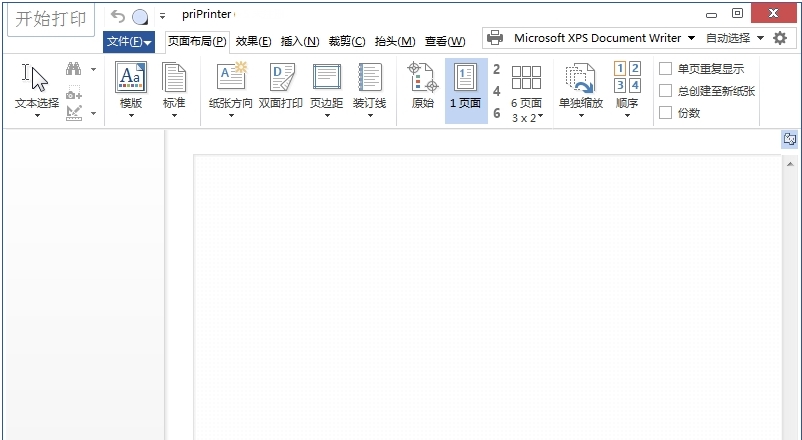Expand the 文本选择 dropdown arrow
This screenshot has width=802, height=440.
[x=37, y=116]
